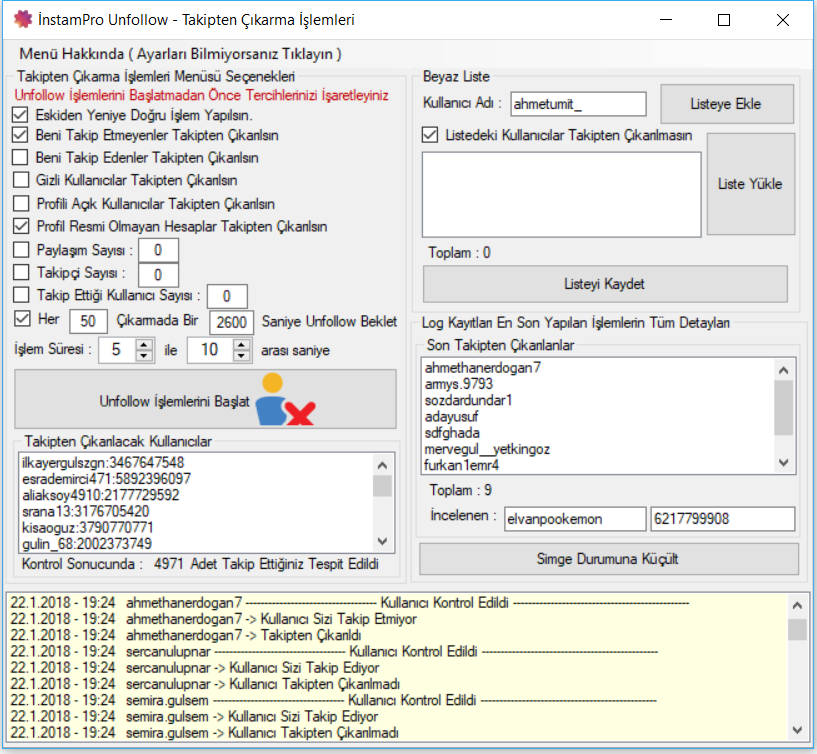Click the field showing 2600 seconds
This screenshot has width=817, height=754.
click(x=231, y=322)
